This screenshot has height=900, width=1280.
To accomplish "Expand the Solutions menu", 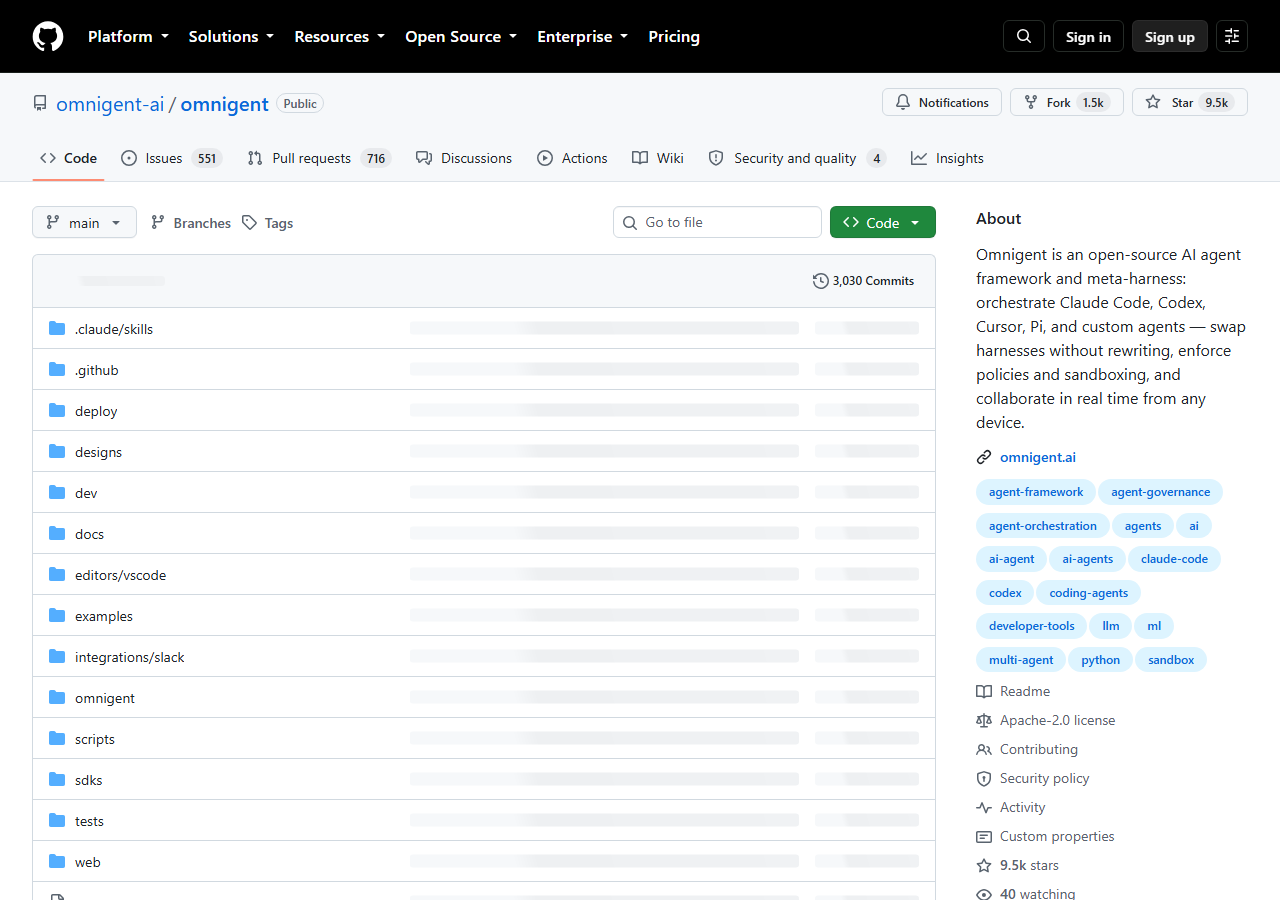I will [x=231, y=36].
